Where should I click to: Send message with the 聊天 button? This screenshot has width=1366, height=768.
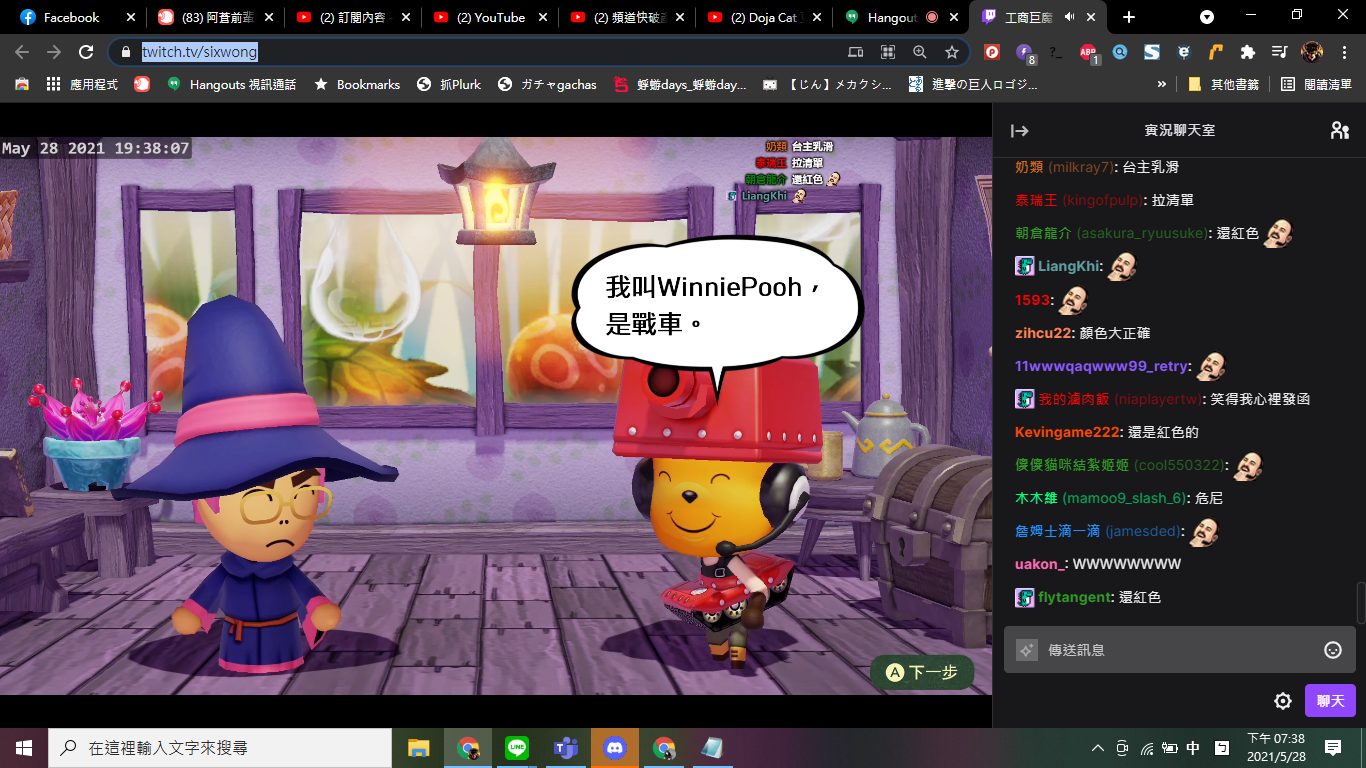coord(1330,701)
